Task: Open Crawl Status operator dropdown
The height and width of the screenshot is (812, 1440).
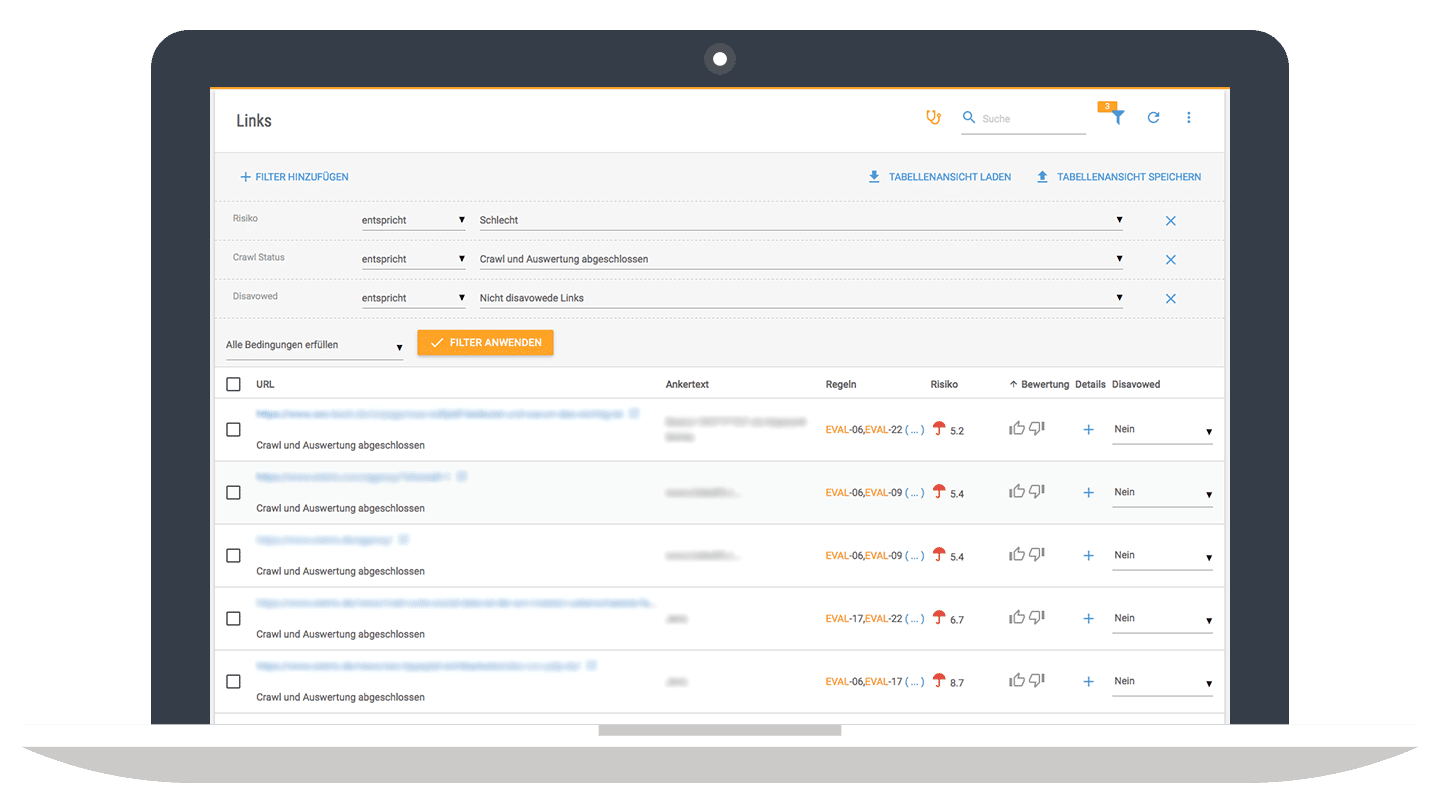Action: 413,259
